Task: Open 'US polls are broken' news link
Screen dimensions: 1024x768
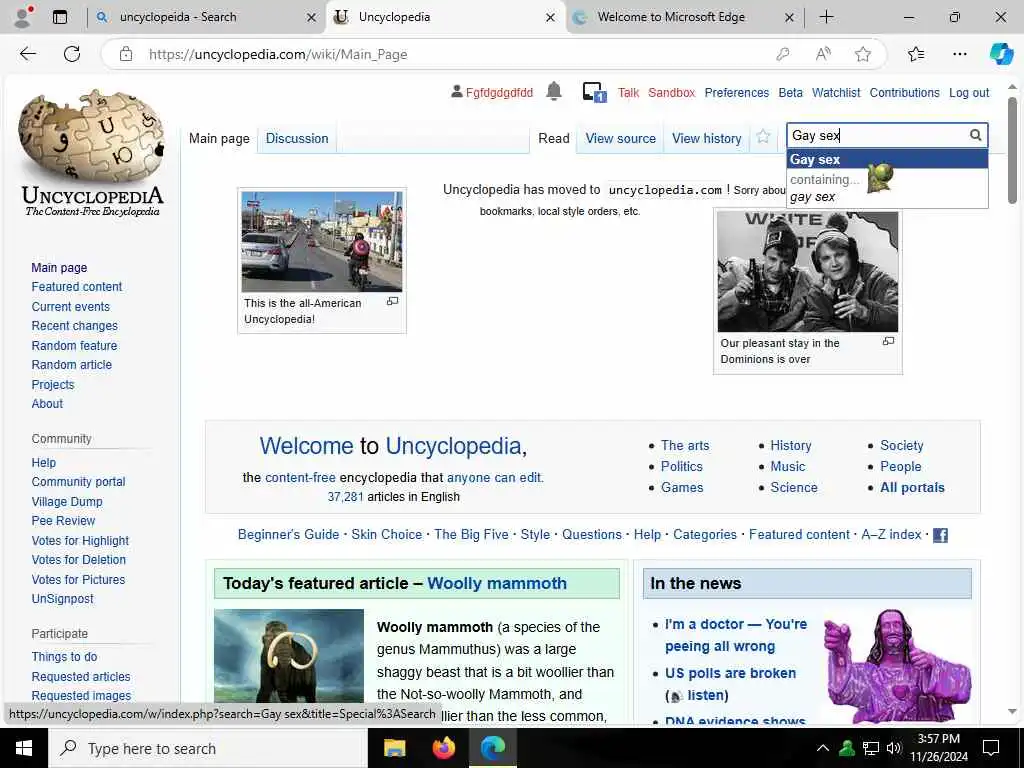Action: tap(730, 673)
